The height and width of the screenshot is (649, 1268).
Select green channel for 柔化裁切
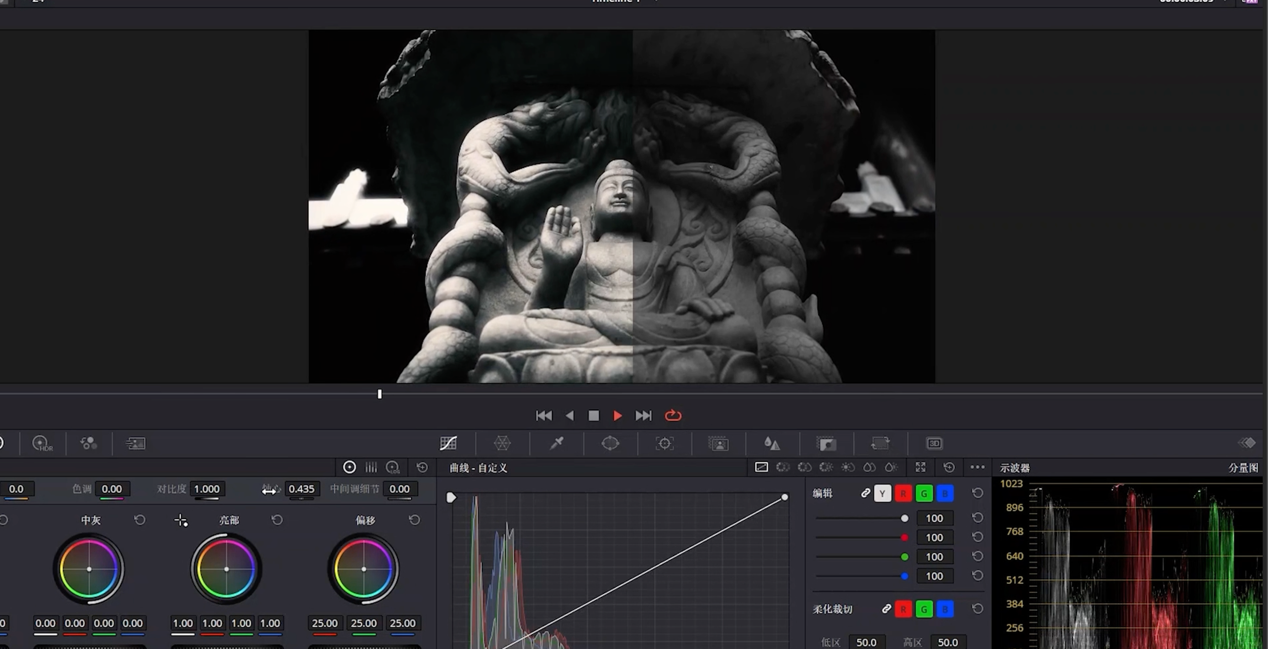tap(924, 609)
